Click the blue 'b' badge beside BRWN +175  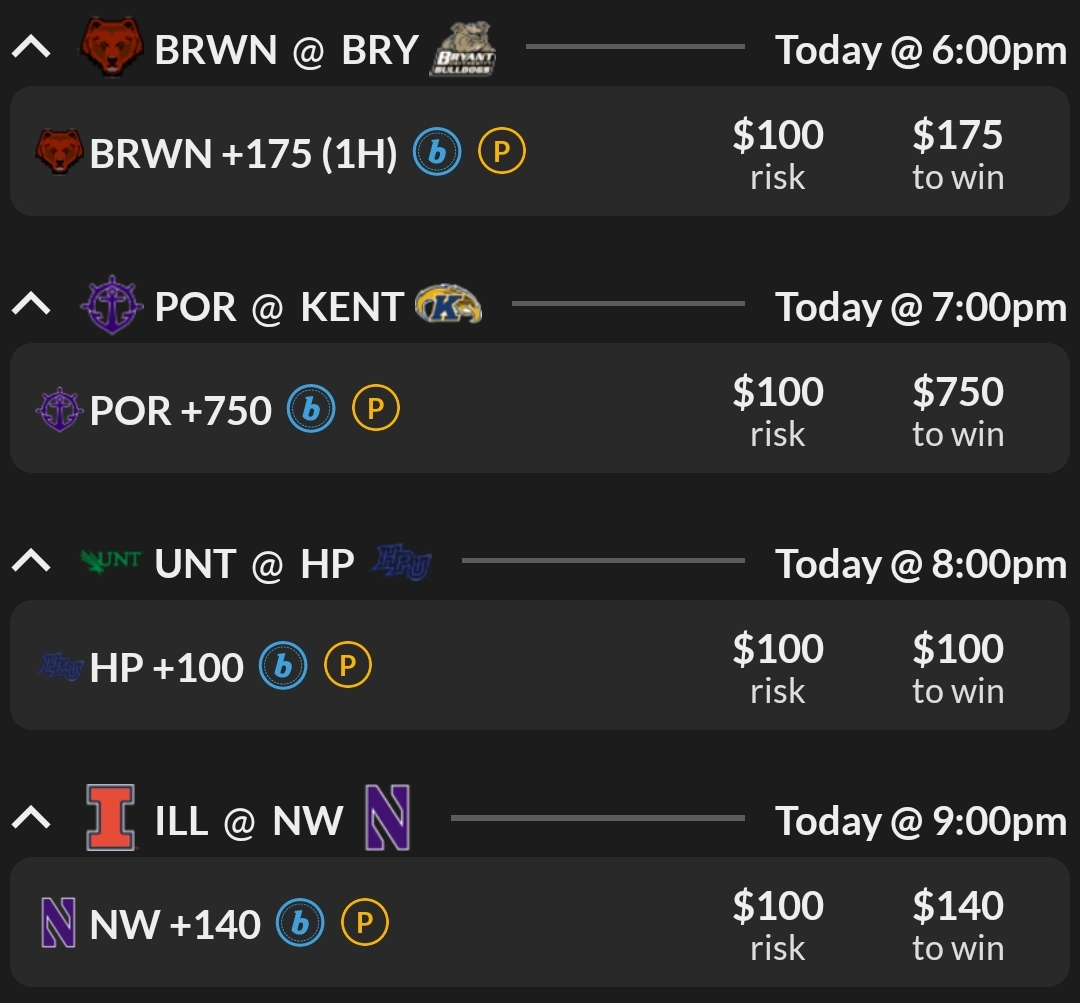(437, 152)
